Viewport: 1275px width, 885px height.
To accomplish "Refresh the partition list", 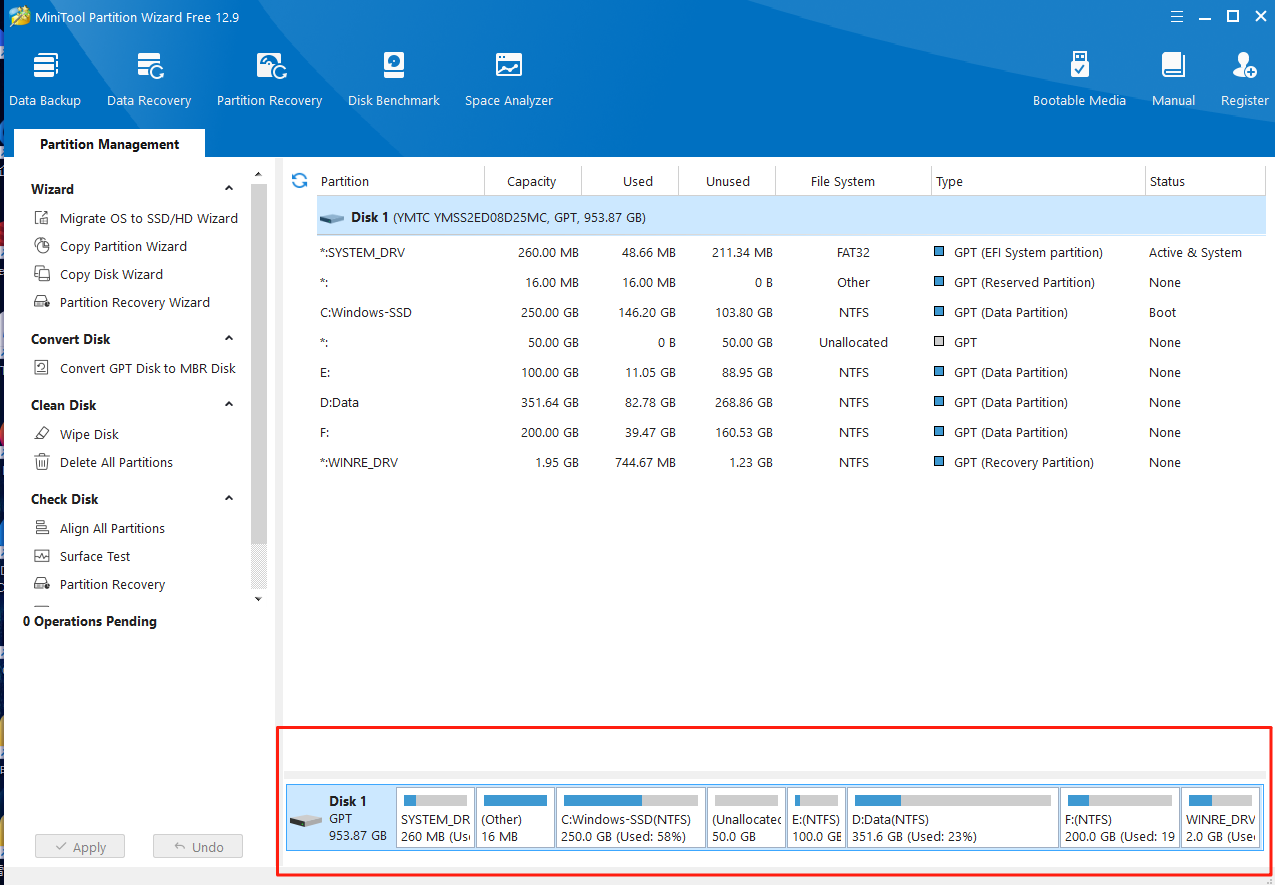I will pos(299,181).
